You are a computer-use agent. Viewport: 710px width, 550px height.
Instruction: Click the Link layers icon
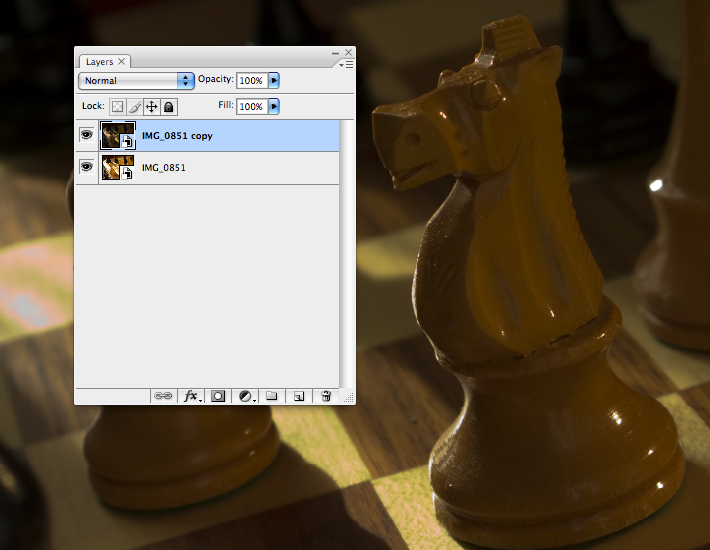(163, 396)
